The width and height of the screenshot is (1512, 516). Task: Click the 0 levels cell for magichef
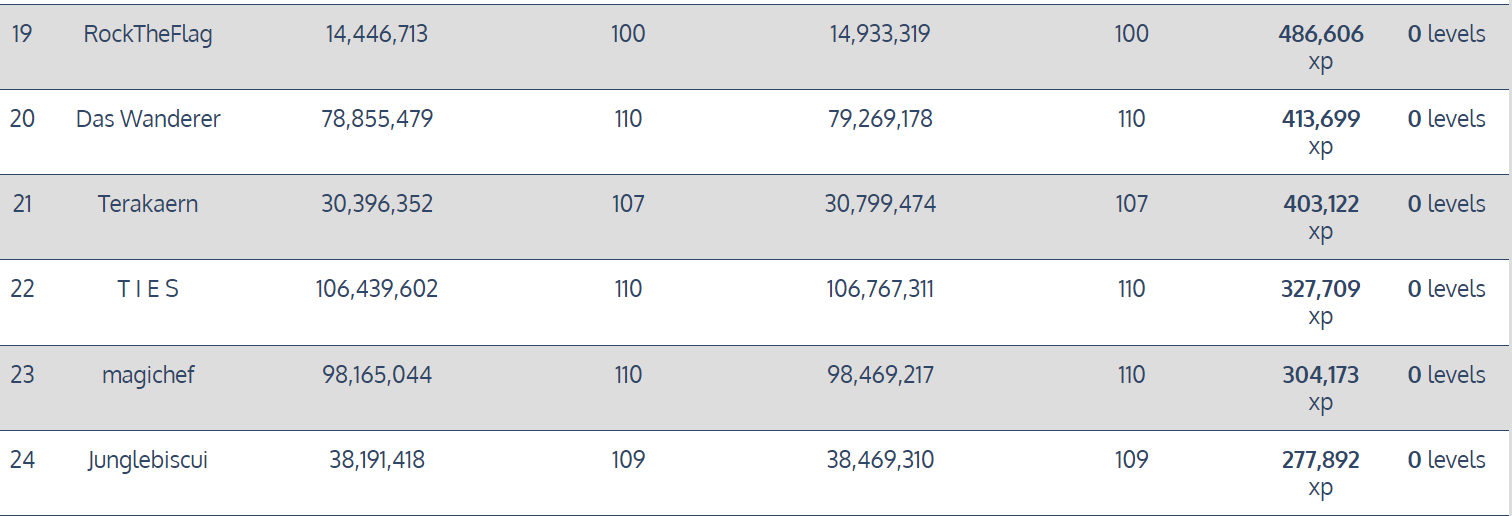coord(1446,375)
